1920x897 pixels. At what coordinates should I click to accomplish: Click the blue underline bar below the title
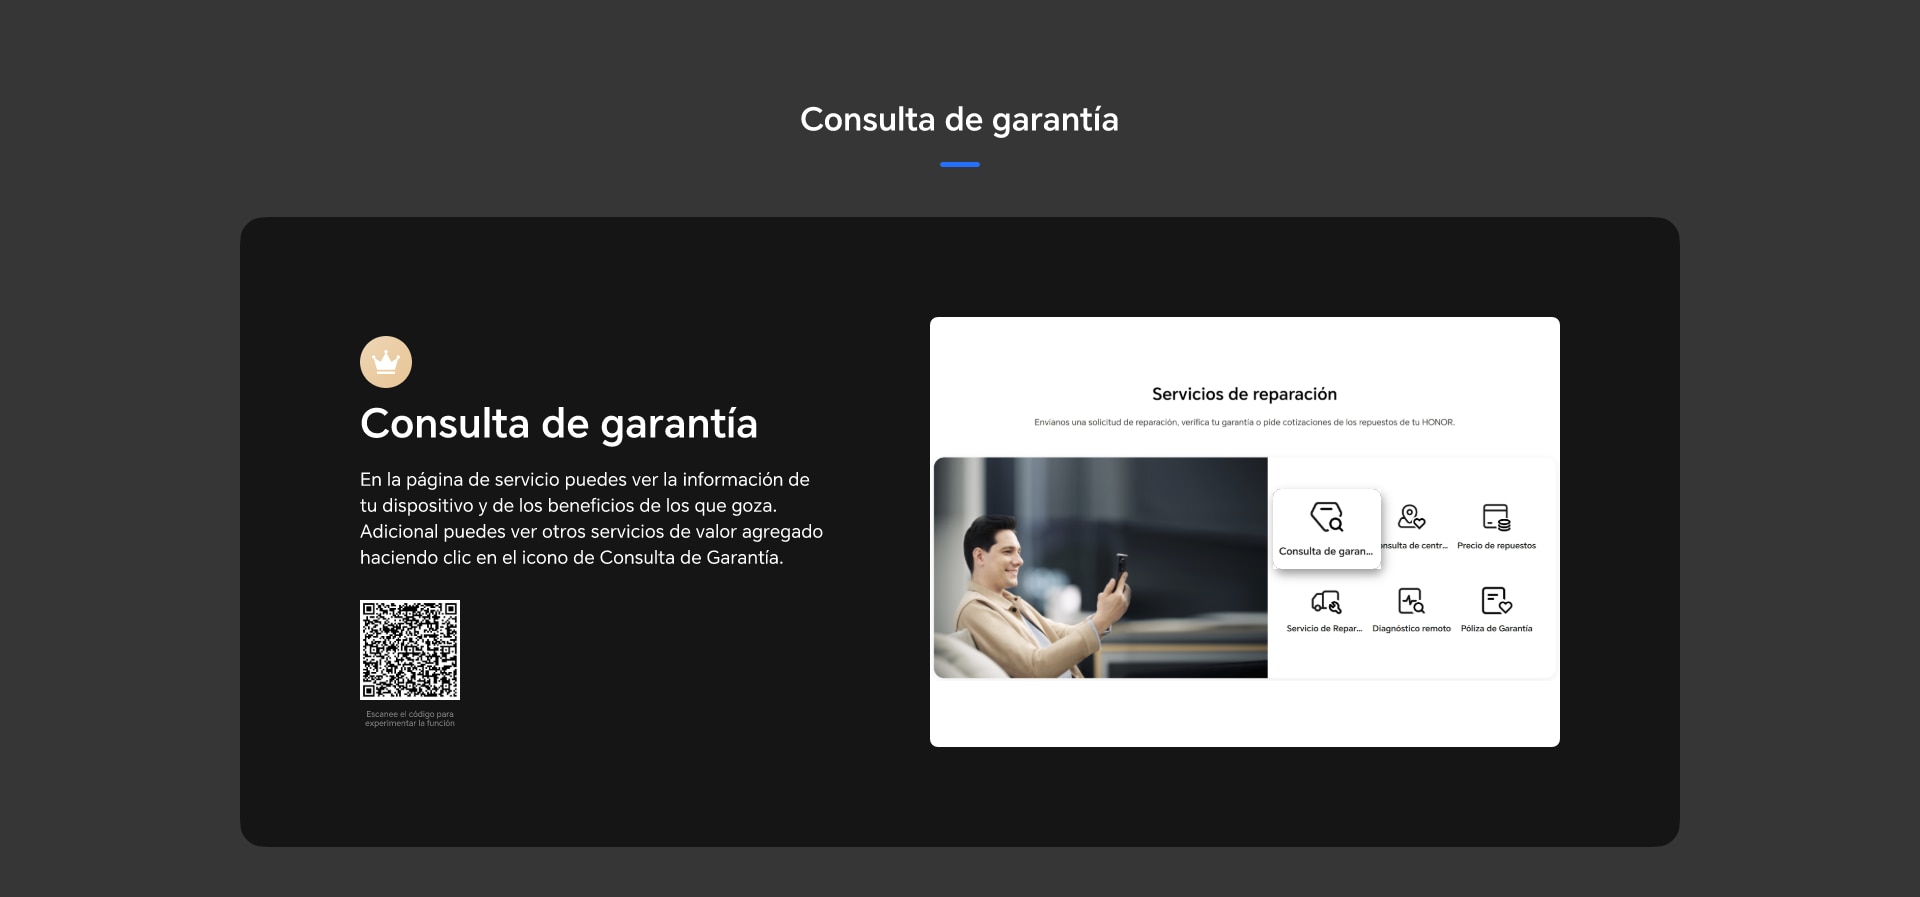tap(959, 165)
